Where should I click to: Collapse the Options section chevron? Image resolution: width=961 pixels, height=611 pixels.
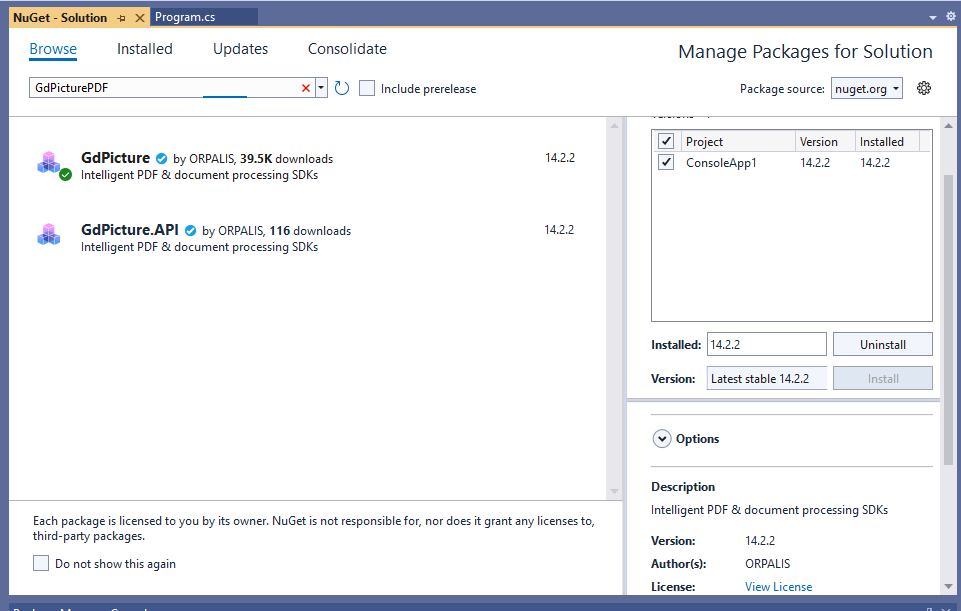click(x=662, y=438)
